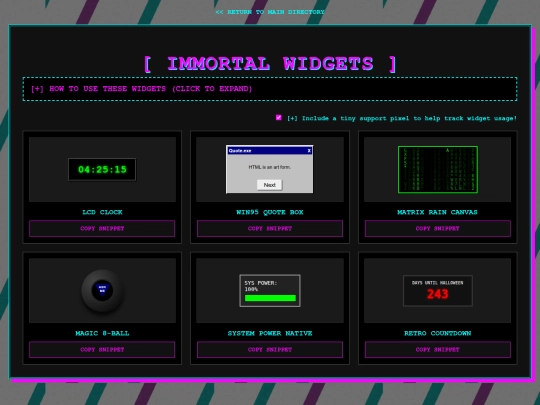Click the support pixel checkbox label text
The width and height of the screenshot is (540, 405).
[402, 118]
